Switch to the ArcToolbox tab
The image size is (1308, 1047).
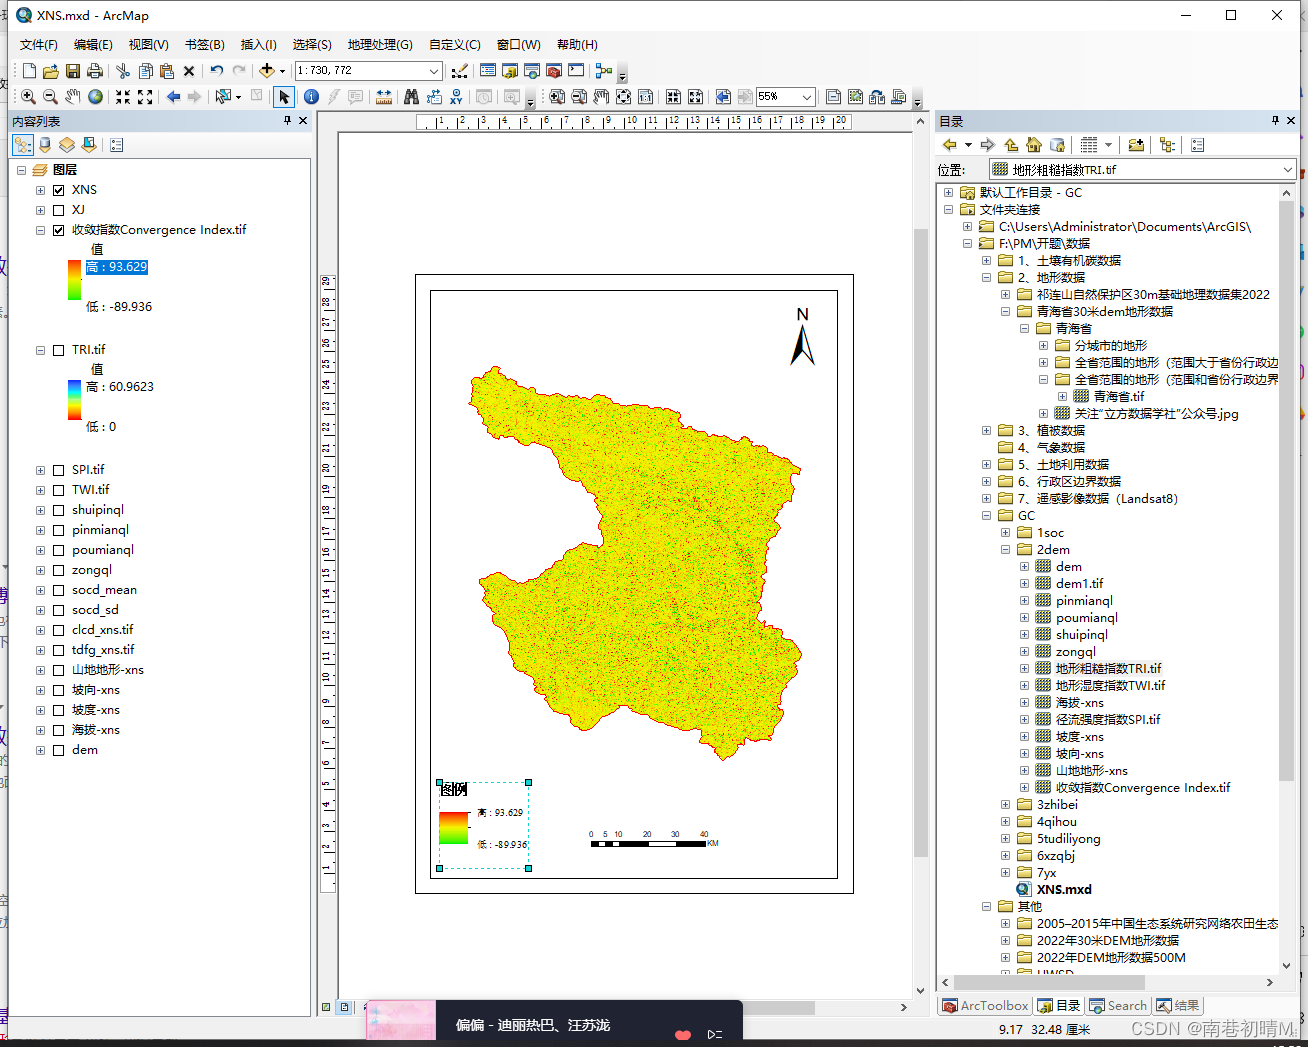pyautogui.click(x=985, y=1006)
